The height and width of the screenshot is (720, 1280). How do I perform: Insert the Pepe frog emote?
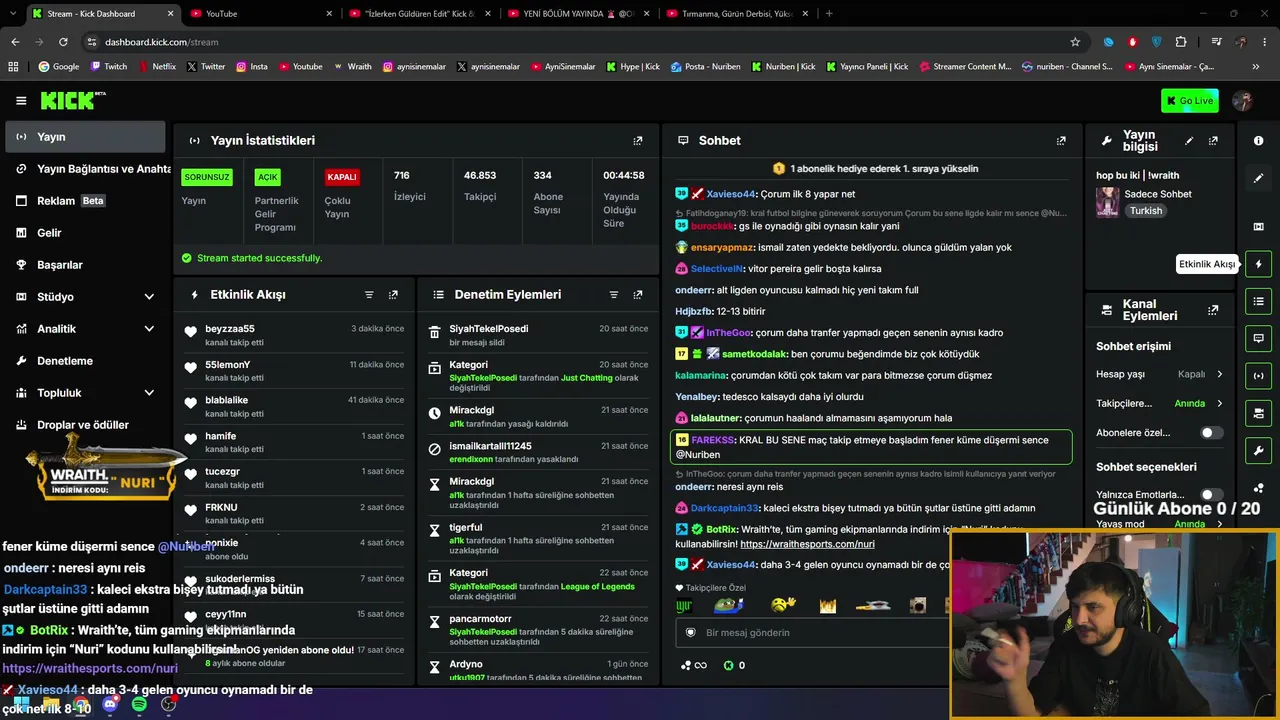(728, 605)
